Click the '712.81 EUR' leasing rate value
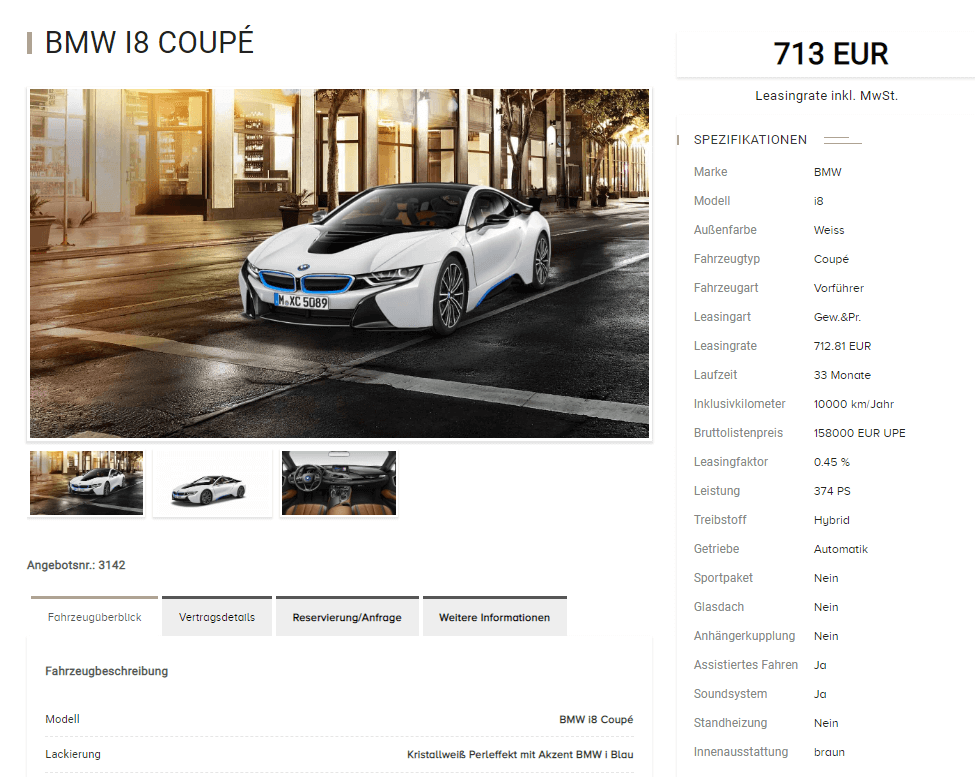The width and height of the screenshot is (975, 777). pos(843,346)
